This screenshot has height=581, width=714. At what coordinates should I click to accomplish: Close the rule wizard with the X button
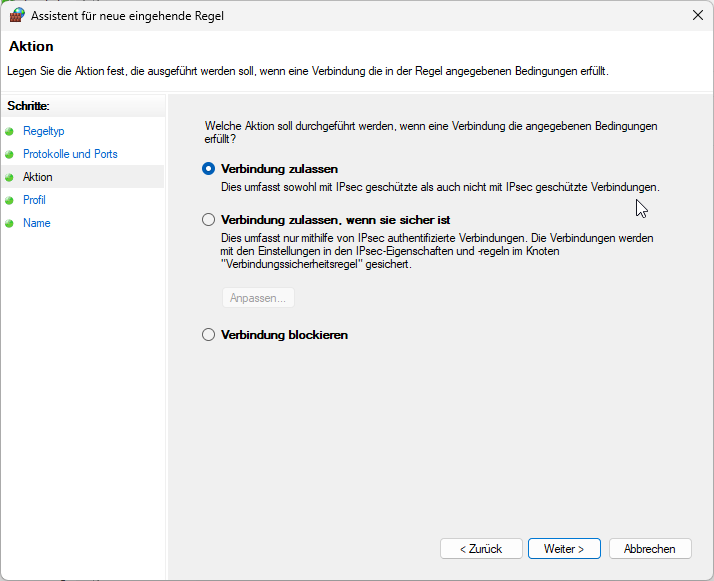click(696, 15)
